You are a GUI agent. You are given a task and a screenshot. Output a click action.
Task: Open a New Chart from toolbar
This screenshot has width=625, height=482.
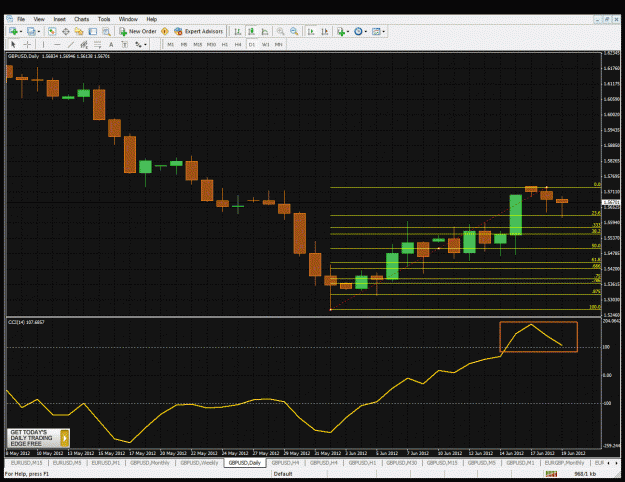pos(13,31)
